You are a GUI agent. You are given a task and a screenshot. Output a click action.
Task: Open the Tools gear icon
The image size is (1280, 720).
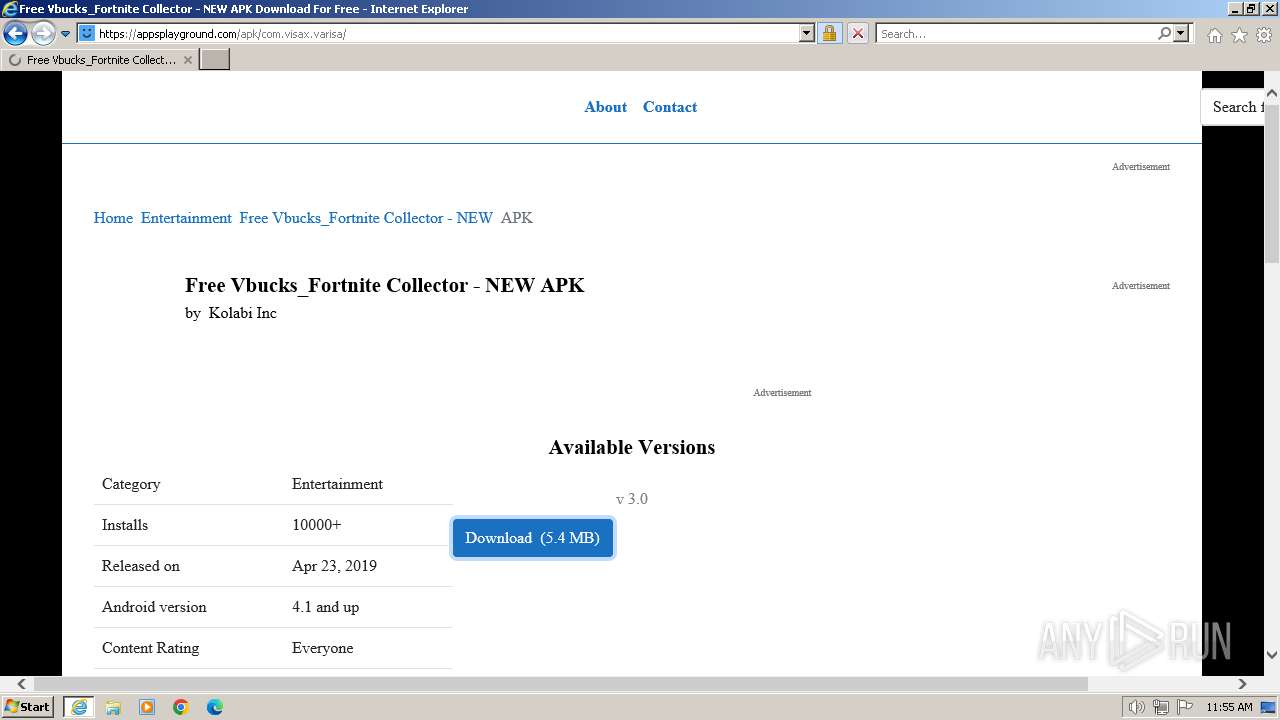click(x=1264, y=35)
